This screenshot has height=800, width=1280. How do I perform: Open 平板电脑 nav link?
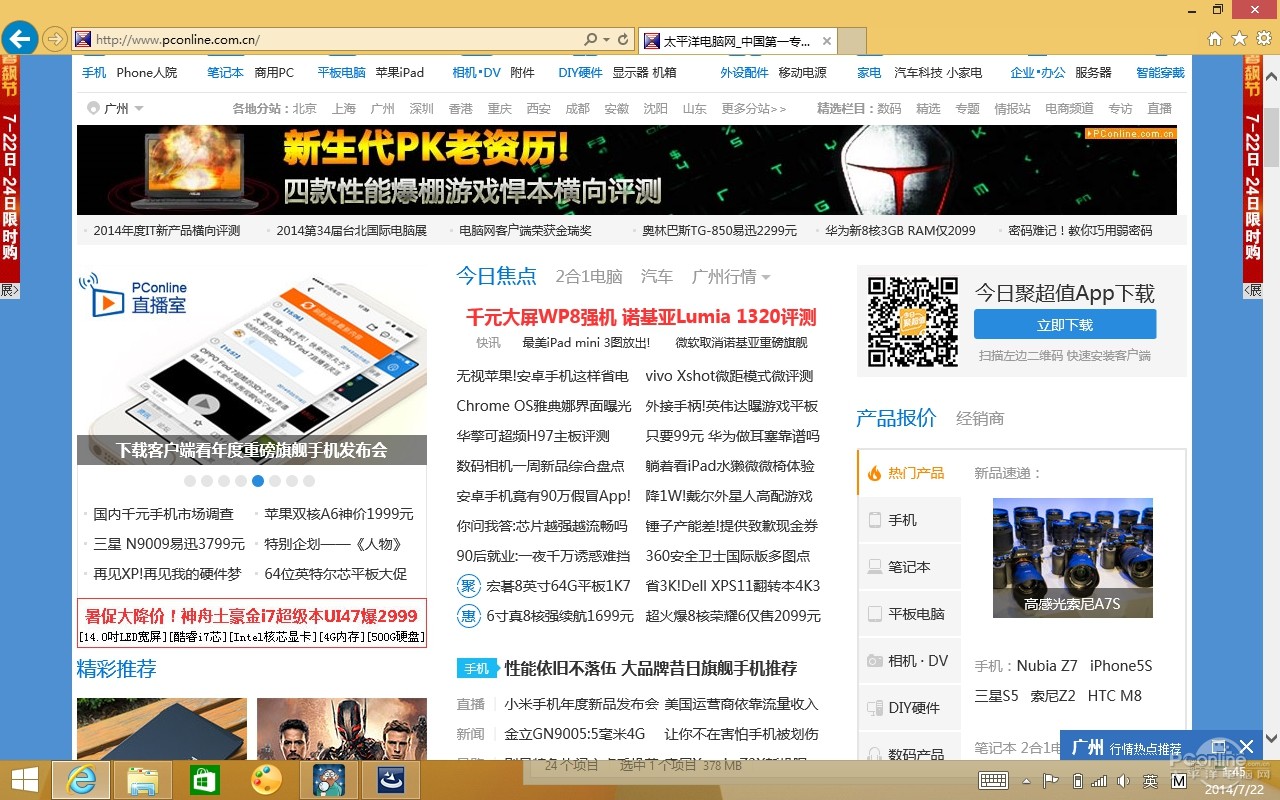(x=342, y=73)
